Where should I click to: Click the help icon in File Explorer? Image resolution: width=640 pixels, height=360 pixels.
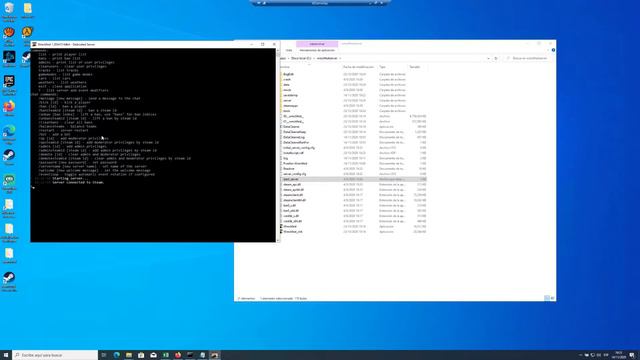553,50
